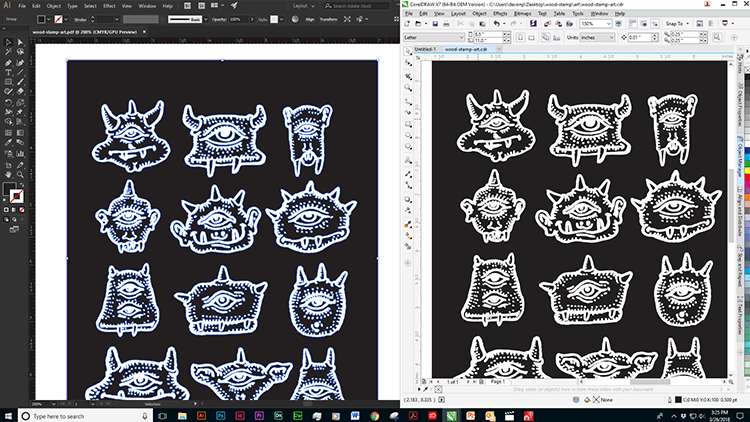The height and width of the screenshot is (422, 750).
Task: Open the Style dropdown in Illustrator control bar
Action: (282, 19)
